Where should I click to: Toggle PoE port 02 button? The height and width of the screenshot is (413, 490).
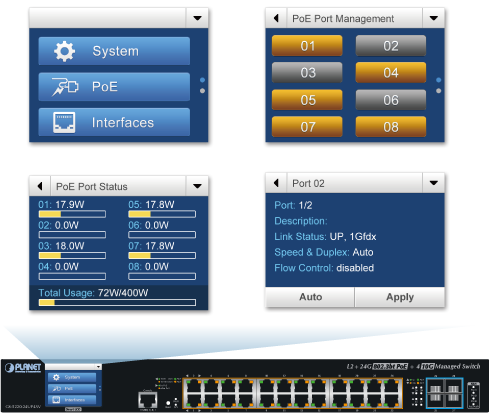point(391,46)
